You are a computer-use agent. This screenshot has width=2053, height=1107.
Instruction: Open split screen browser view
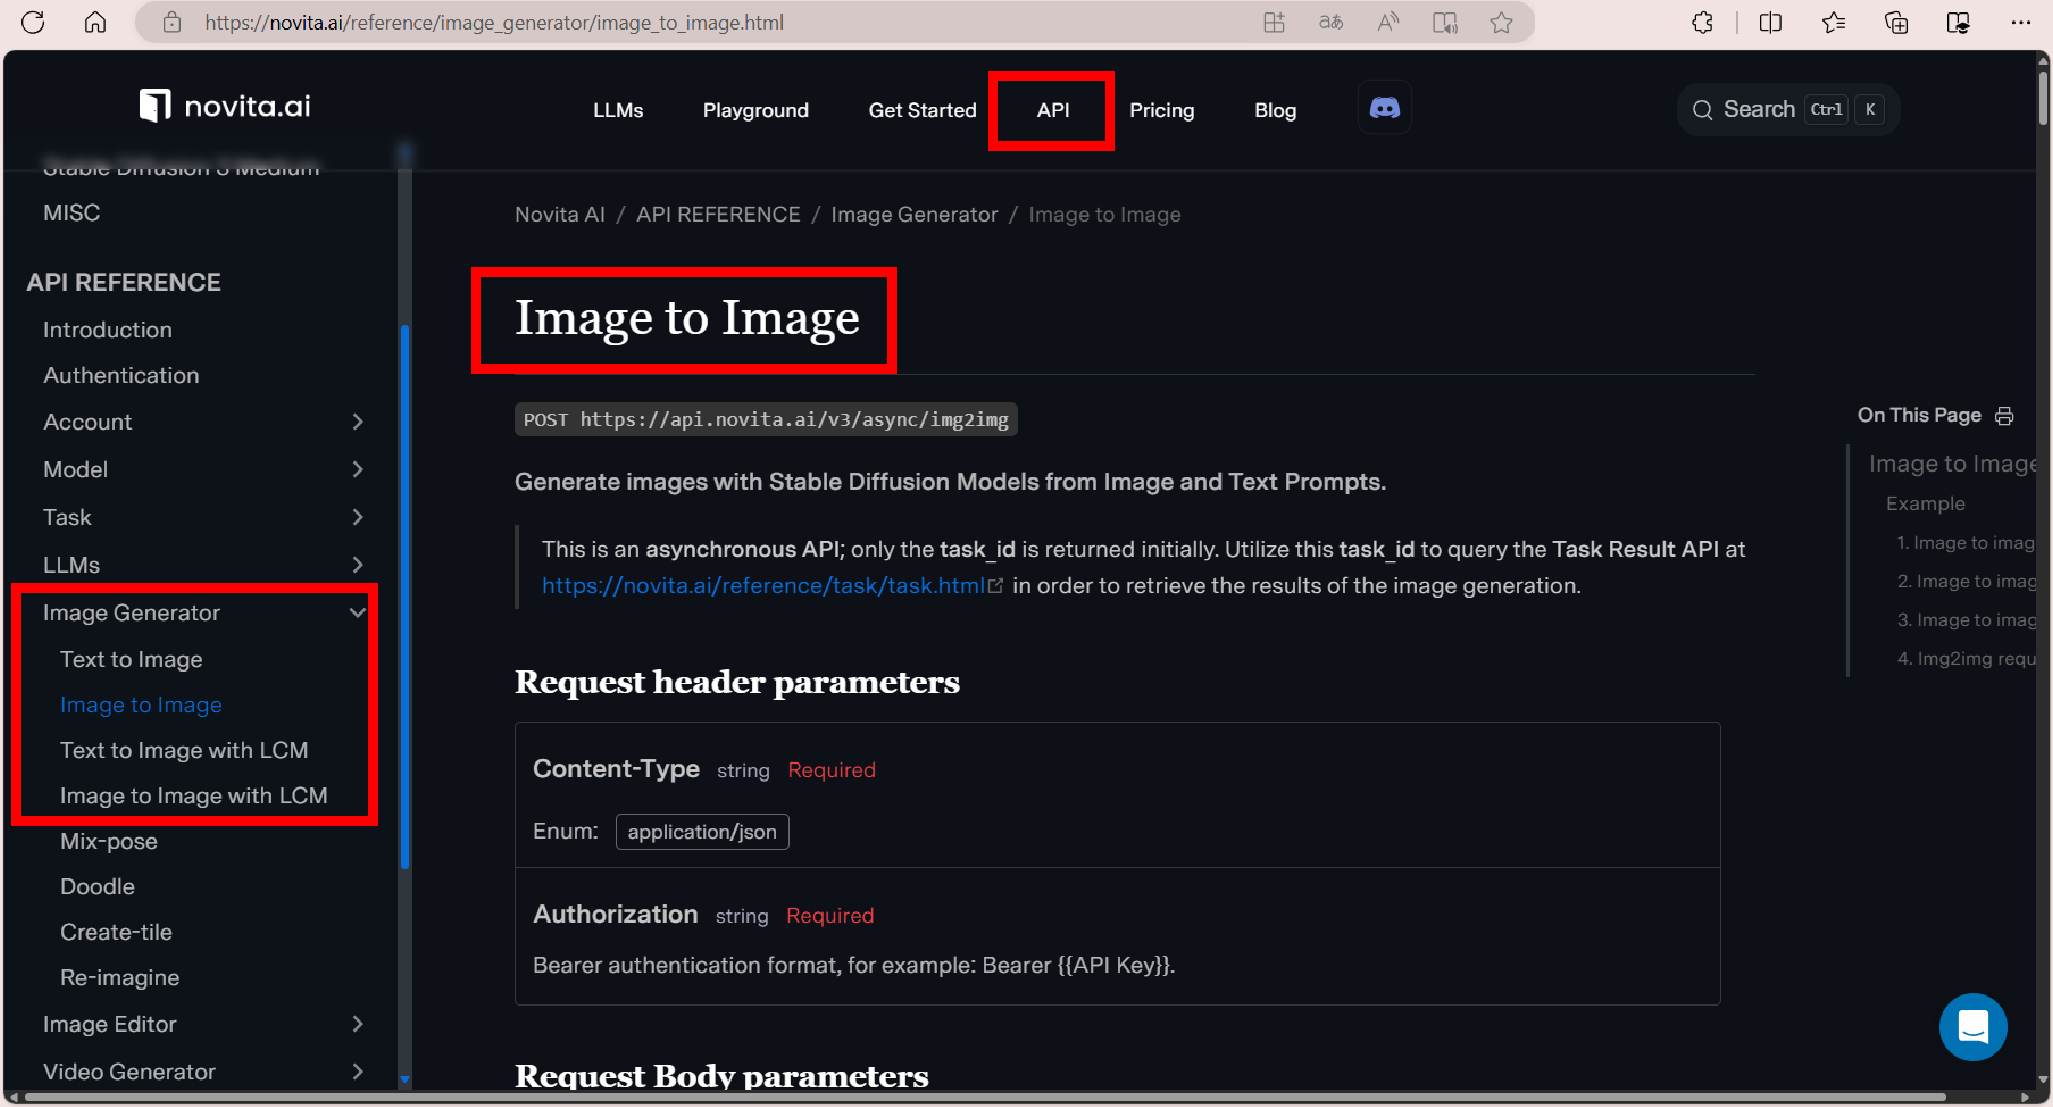(1770, 22)
